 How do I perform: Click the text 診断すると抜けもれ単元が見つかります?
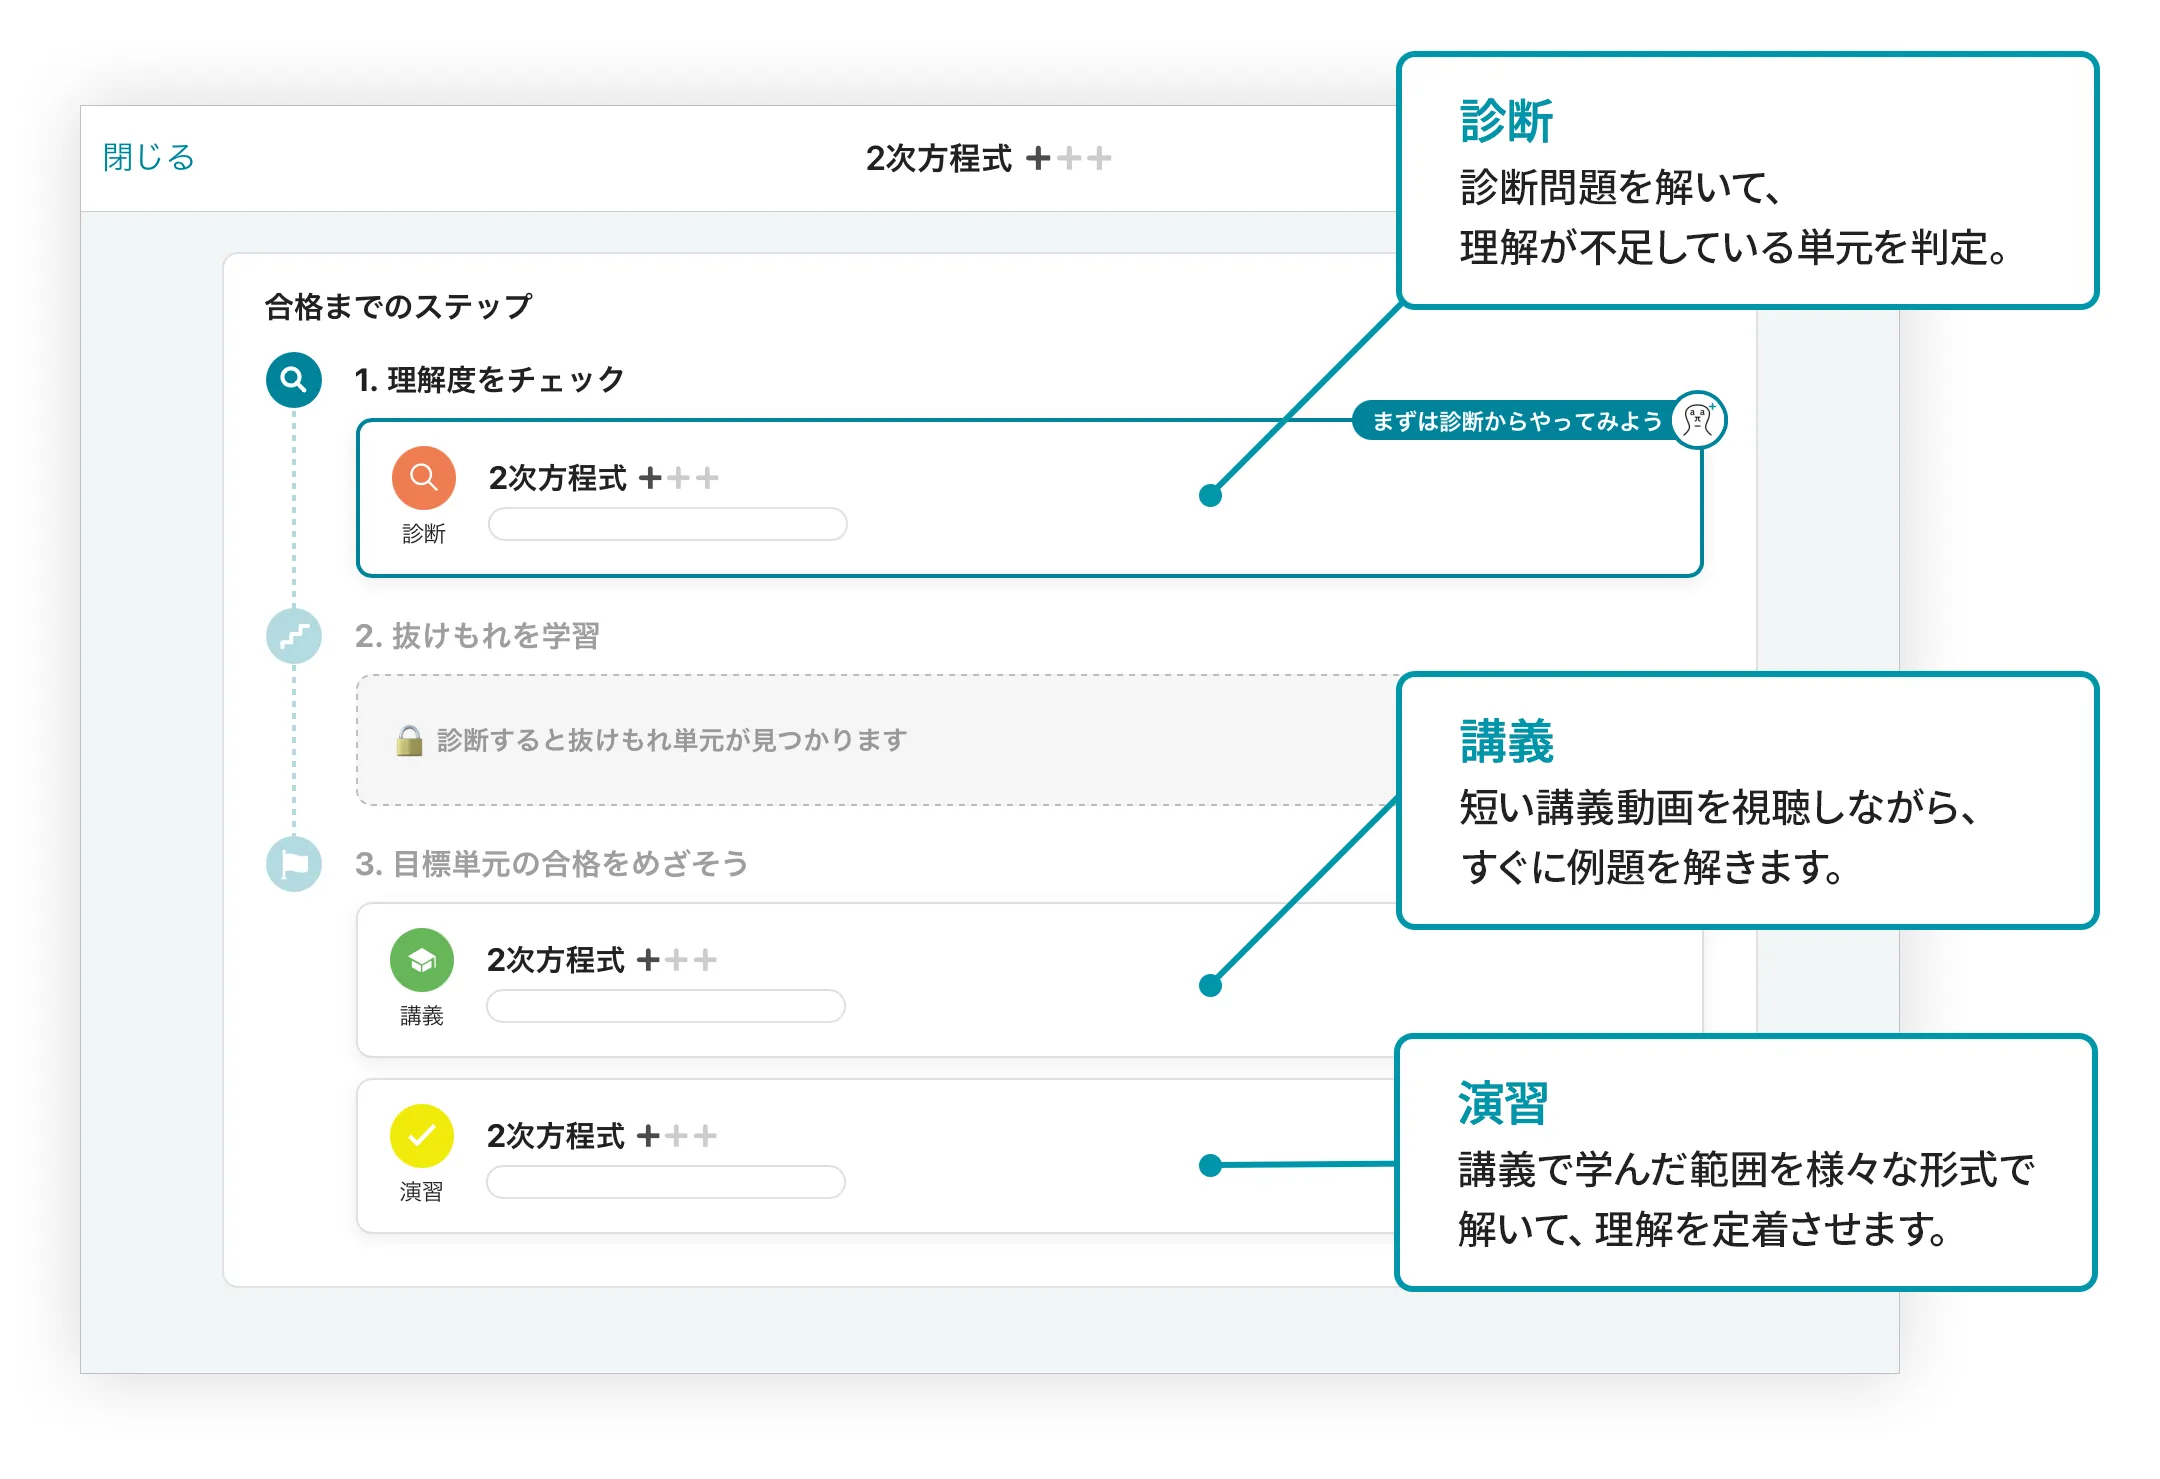(672, 740)
